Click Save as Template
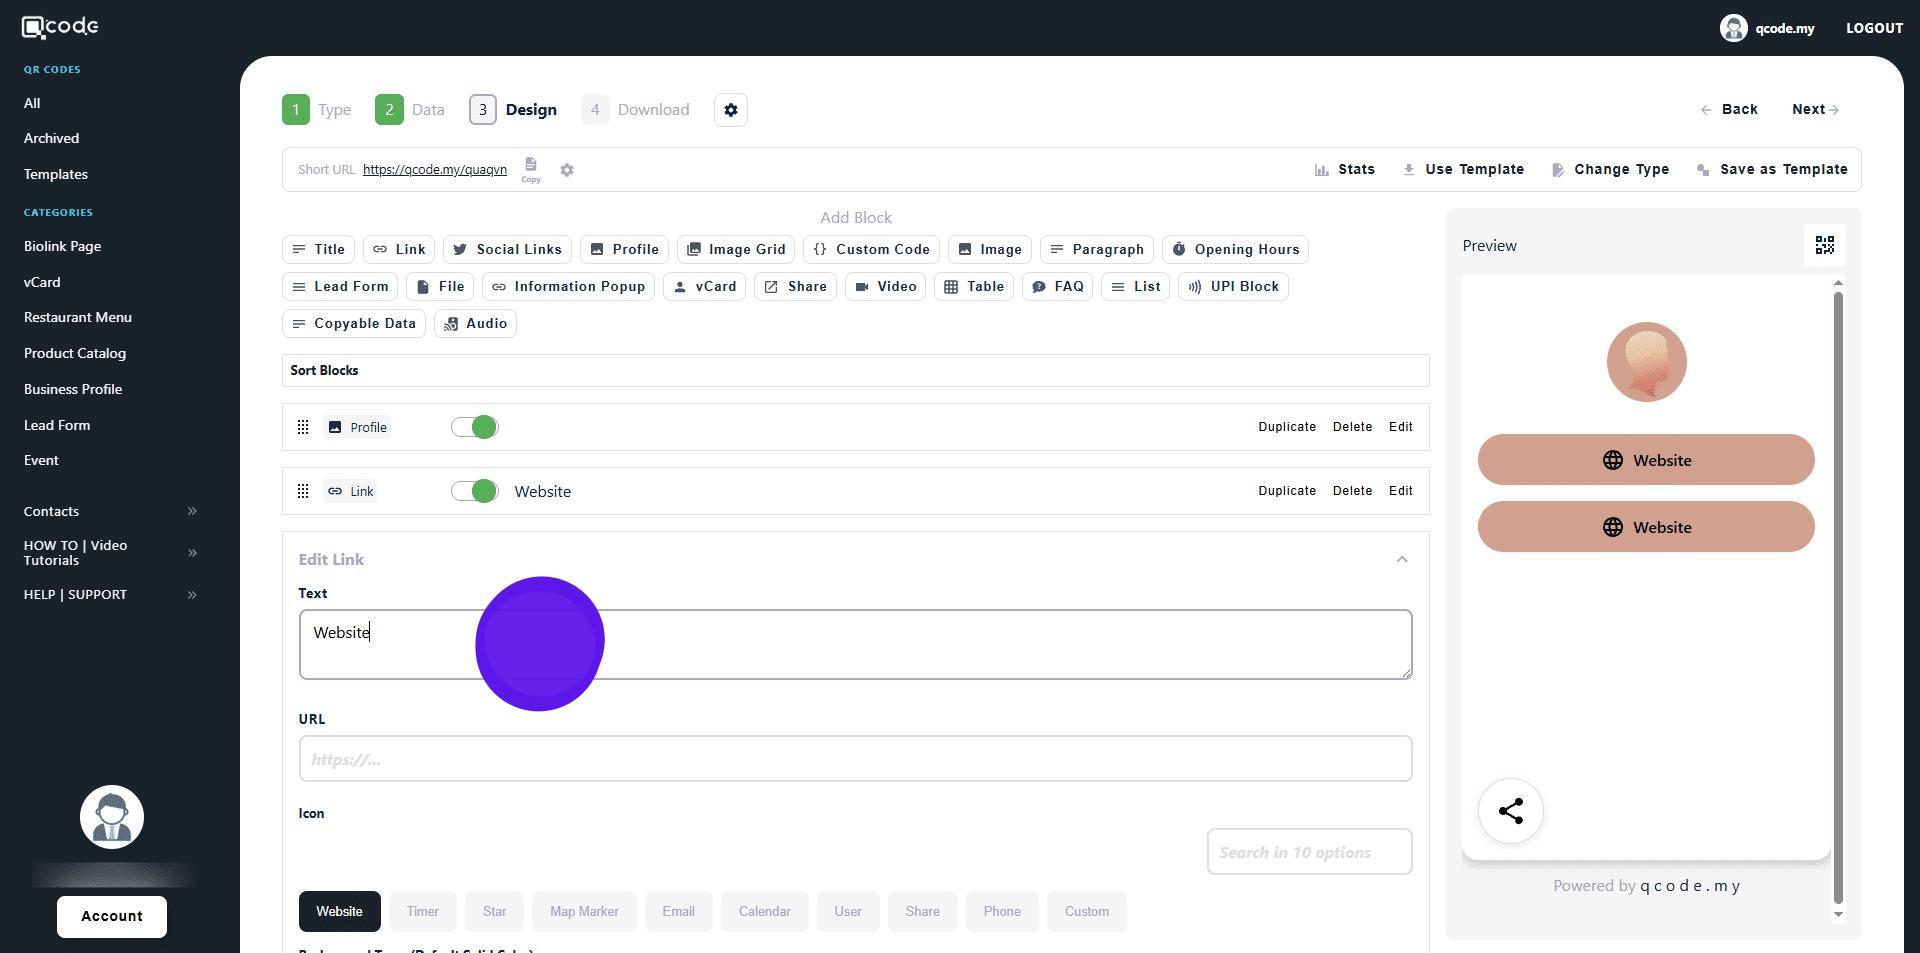 (1772, 170)
